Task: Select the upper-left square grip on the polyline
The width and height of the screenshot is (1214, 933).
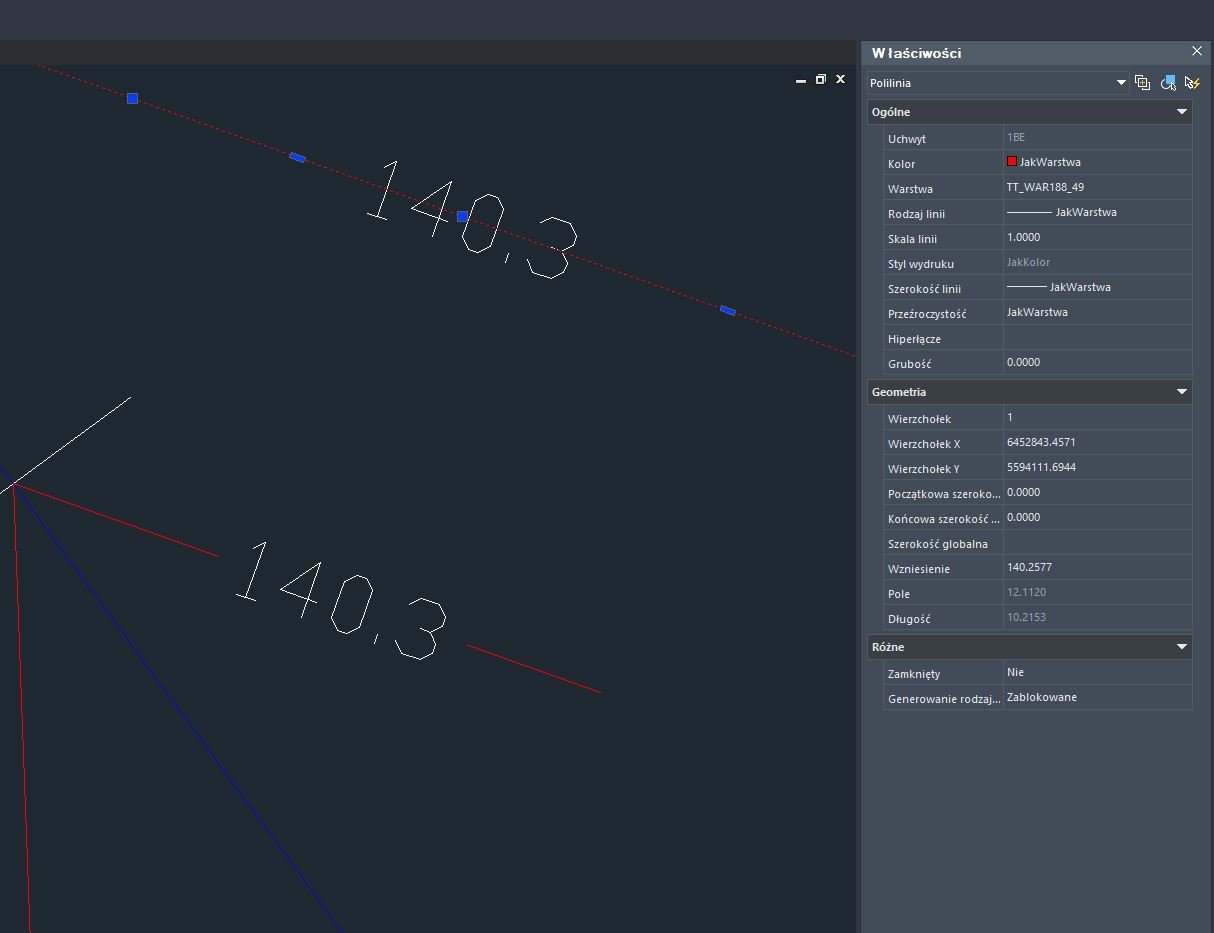Action: click(132, 98)
